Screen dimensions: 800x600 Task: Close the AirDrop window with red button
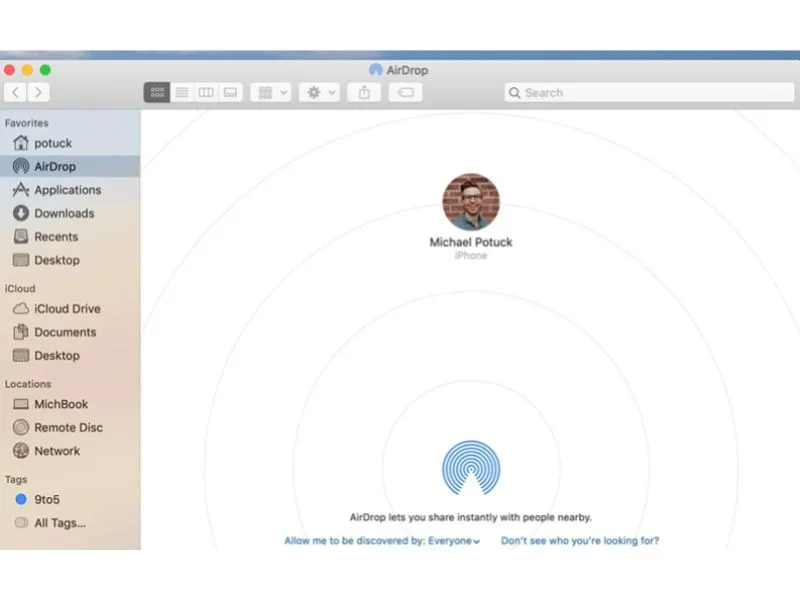point(9,70)
